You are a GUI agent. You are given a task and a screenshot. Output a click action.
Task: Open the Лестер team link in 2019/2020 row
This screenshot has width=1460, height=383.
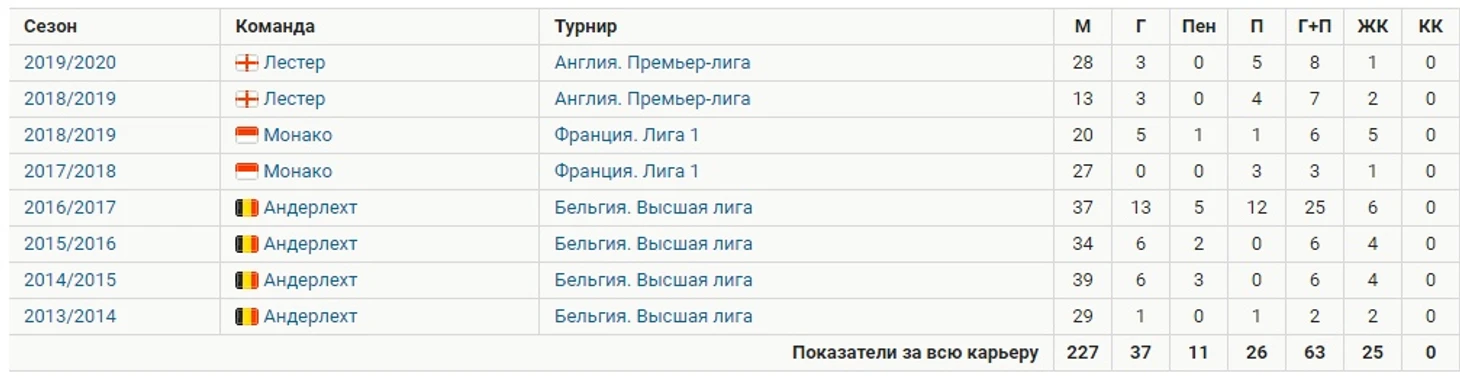coord(294,63)
